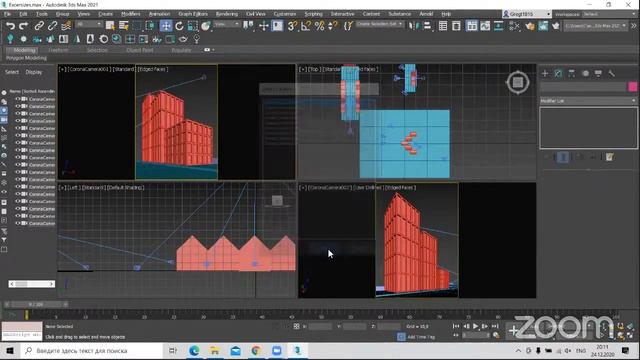Toggle Percent Snap on main toolbar
Viewport: 640px width, 360px height.
pyautogui.click(x=319, y=26)
